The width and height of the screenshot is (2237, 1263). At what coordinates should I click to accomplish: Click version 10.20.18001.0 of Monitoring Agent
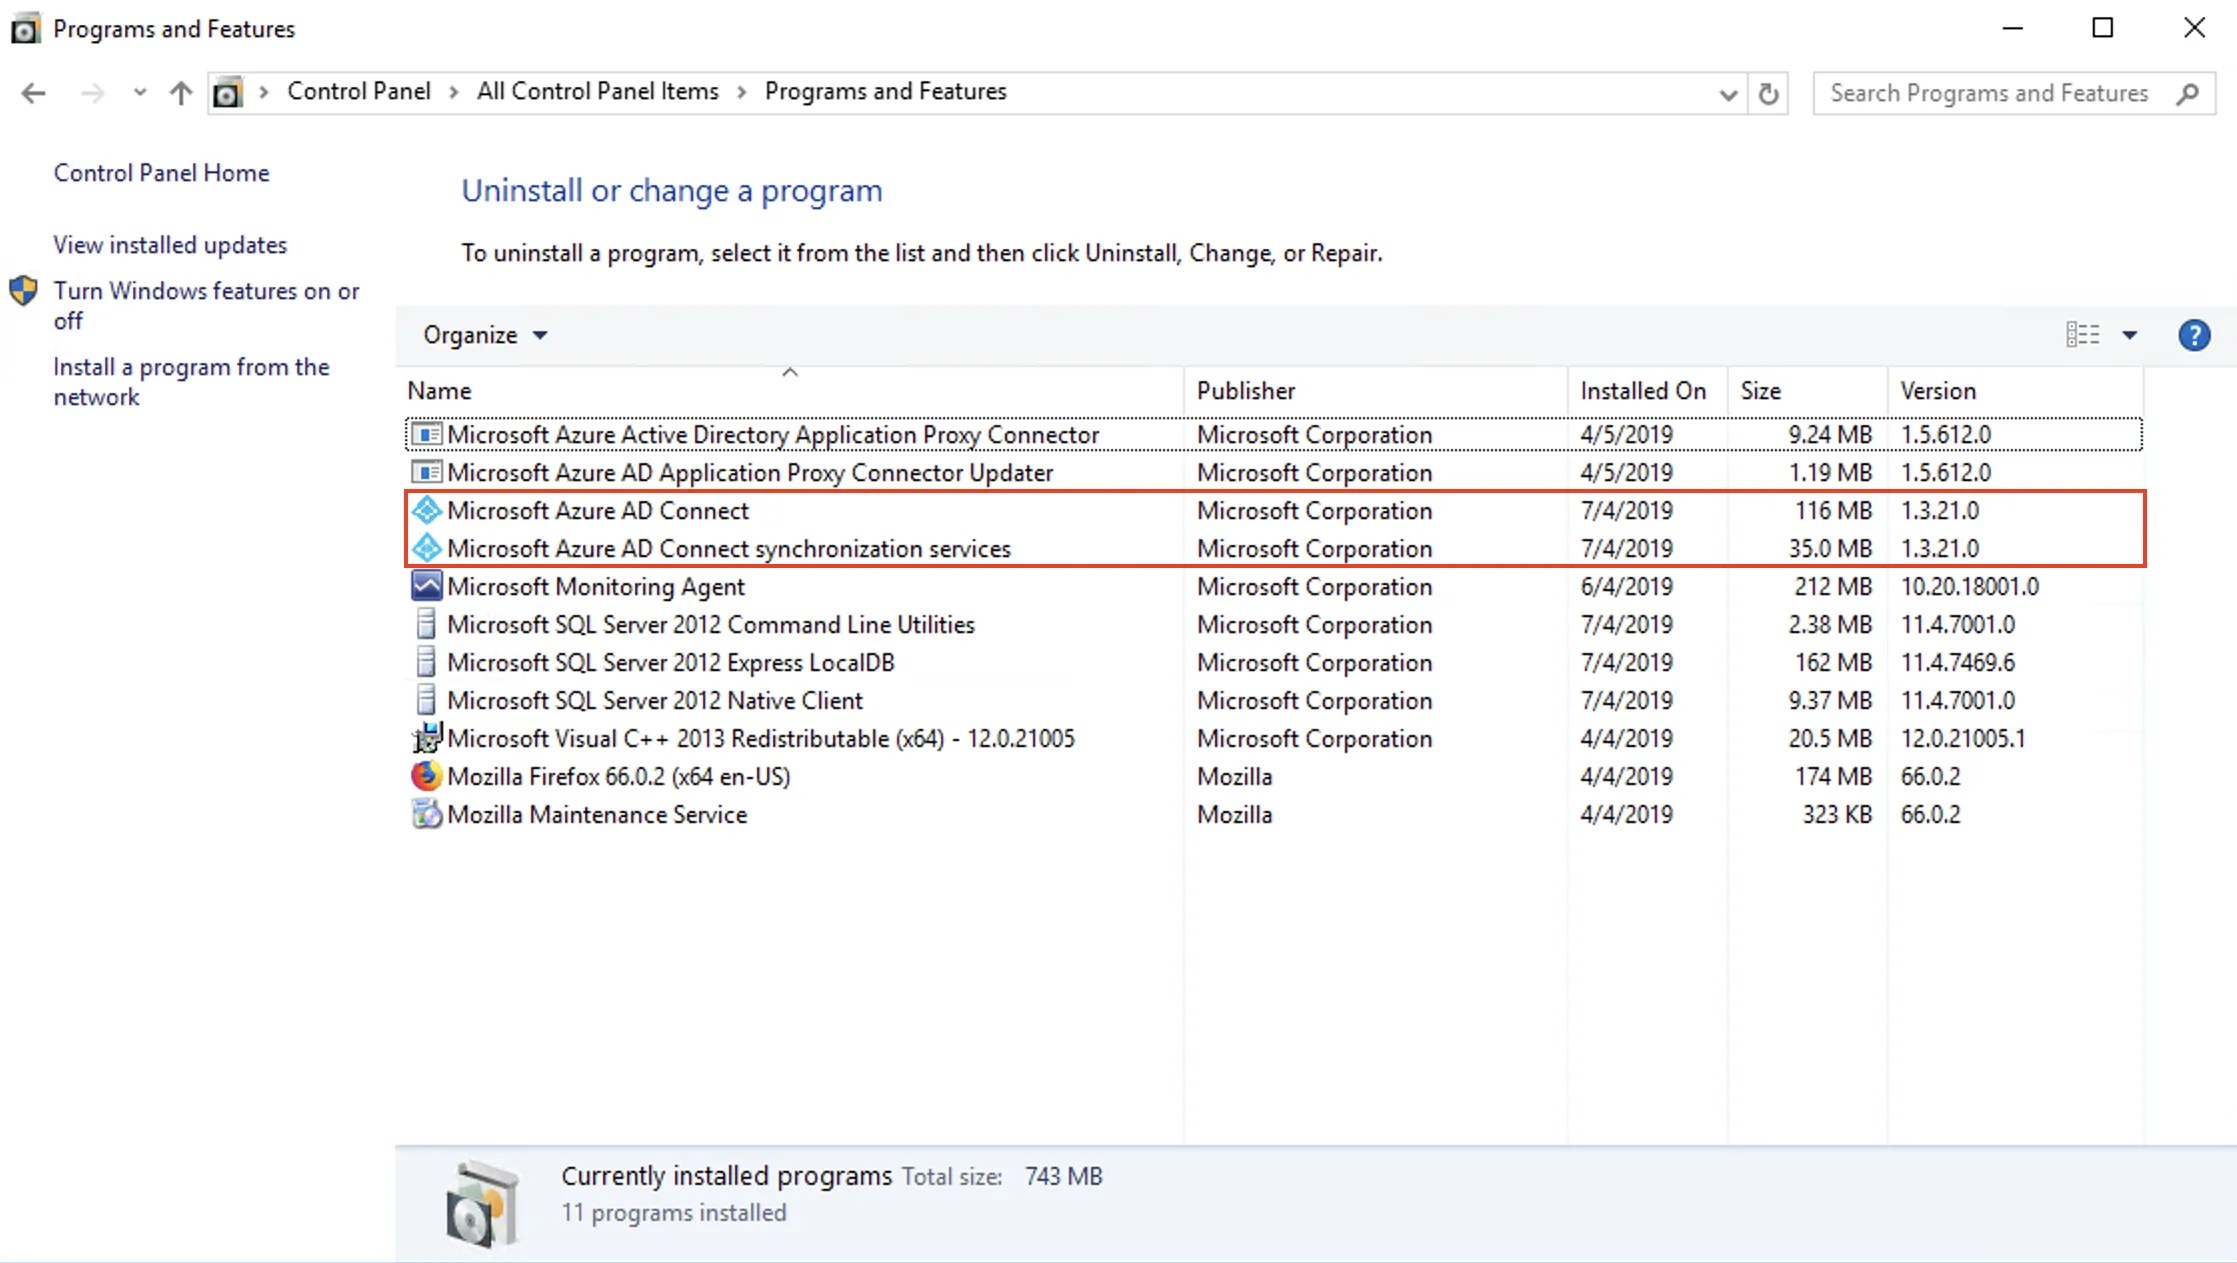point(1969,587)
